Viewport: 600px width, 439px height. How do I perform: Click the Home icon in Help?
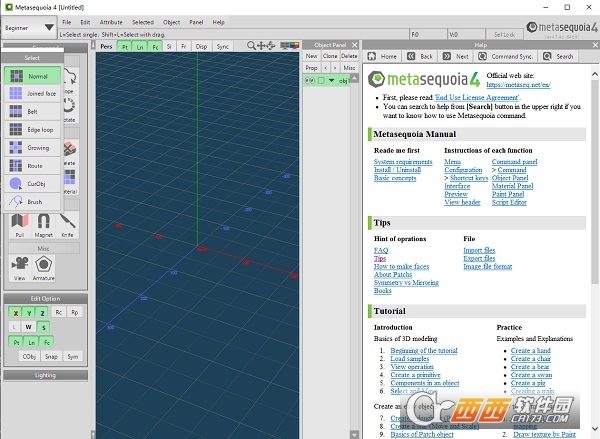pos(371,56)
